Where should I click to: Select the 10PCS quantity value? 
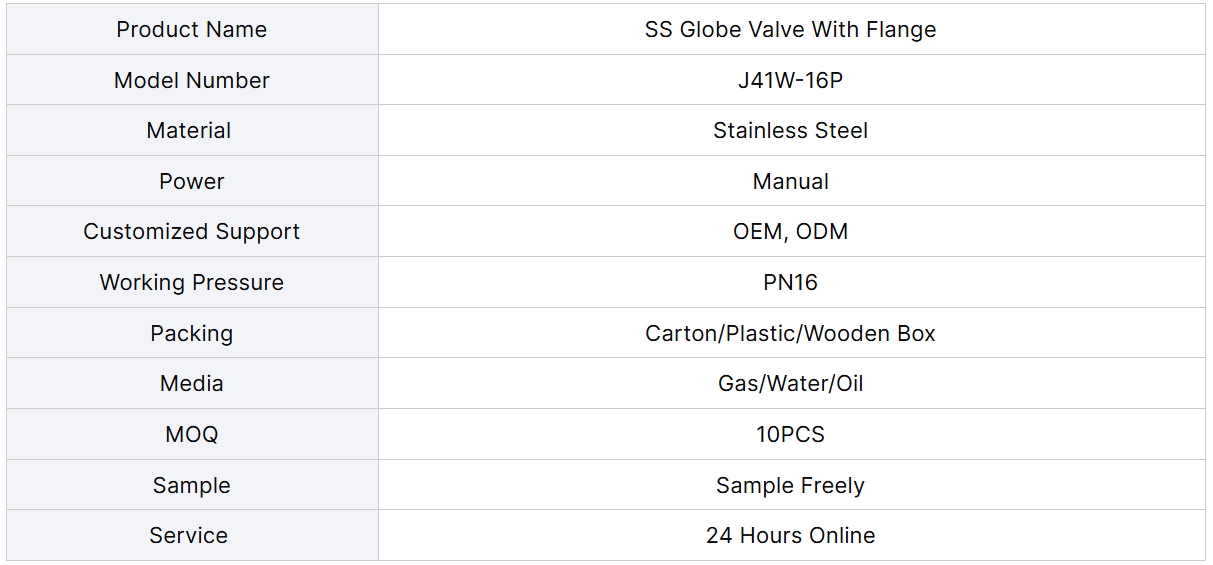[x=790, y=435]
